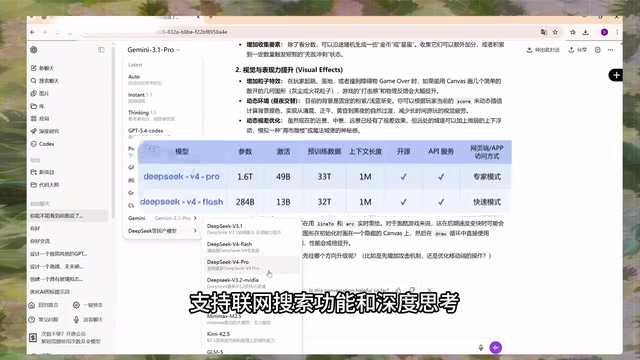Open the images section icon

pyautogui.click(x=33, y=93)
